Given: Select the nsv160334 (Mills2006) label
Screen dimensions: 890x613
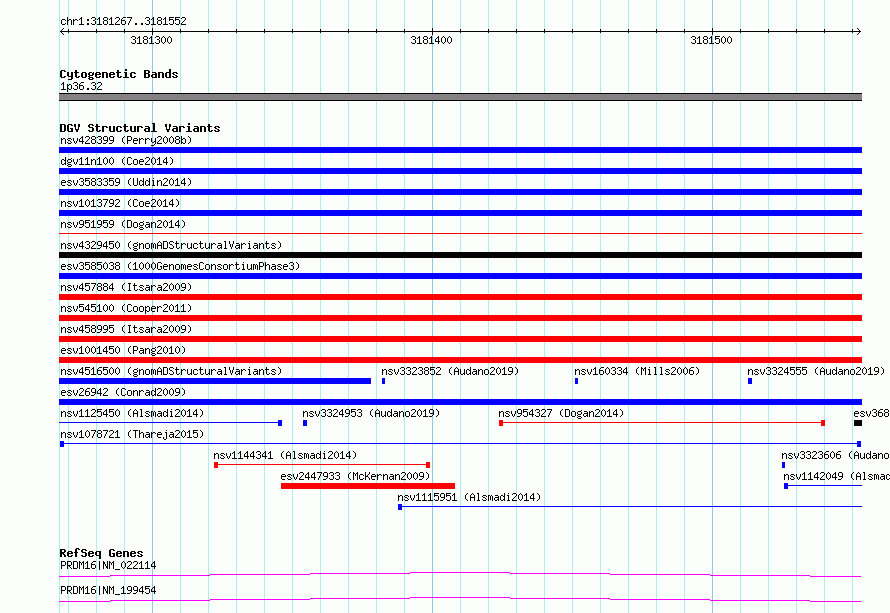Looking at the screenshot, I should click(637, 371).
